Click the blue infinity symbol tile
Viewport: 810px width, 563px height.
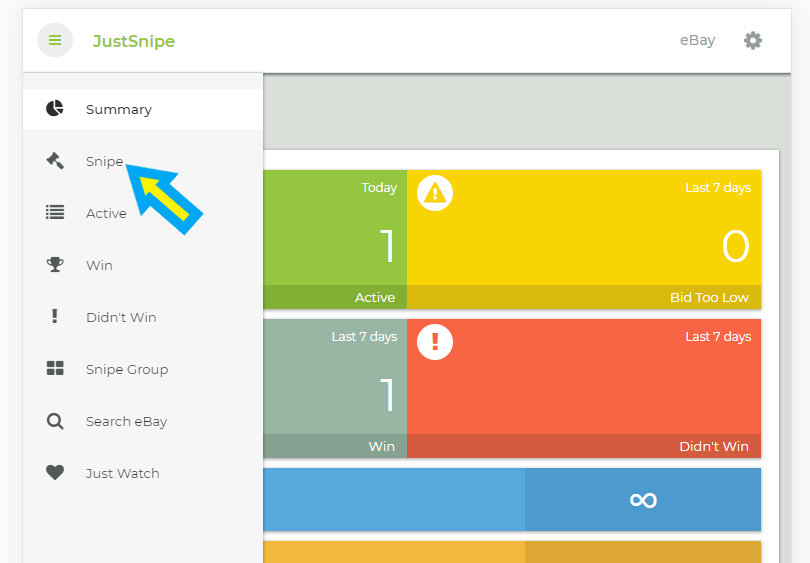coord(642,499)
